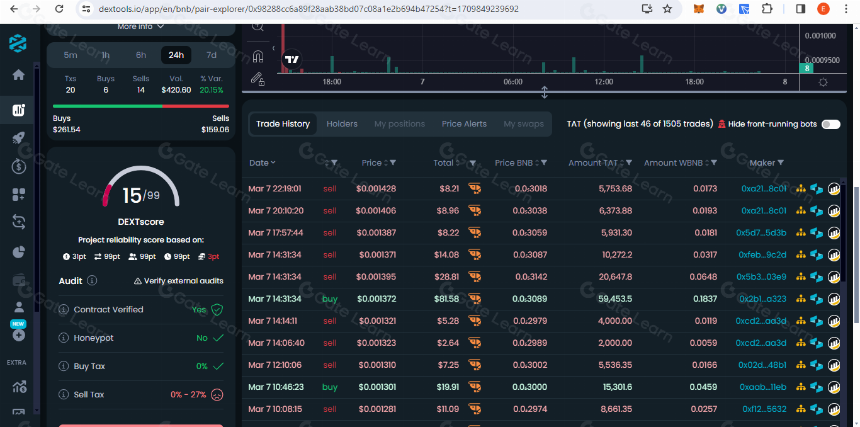Click info icon beside Sell Tax

(x=64, y=395)
